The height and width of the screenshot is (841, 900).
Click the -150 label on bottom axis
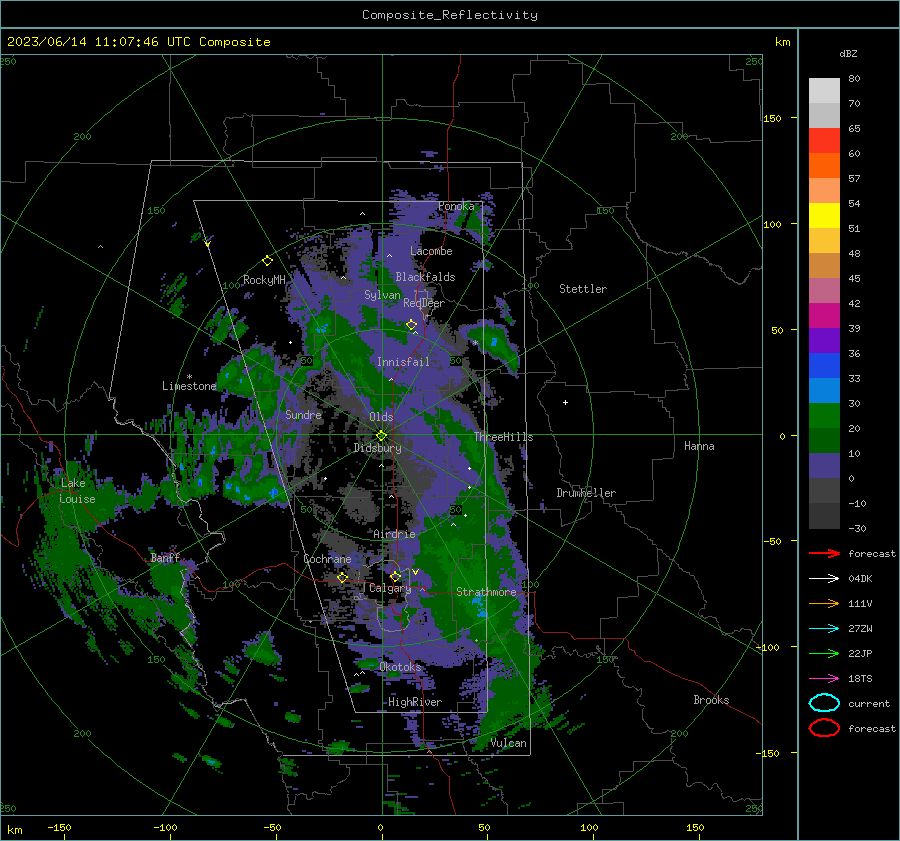pyautogui.click(x=59, y=827)
